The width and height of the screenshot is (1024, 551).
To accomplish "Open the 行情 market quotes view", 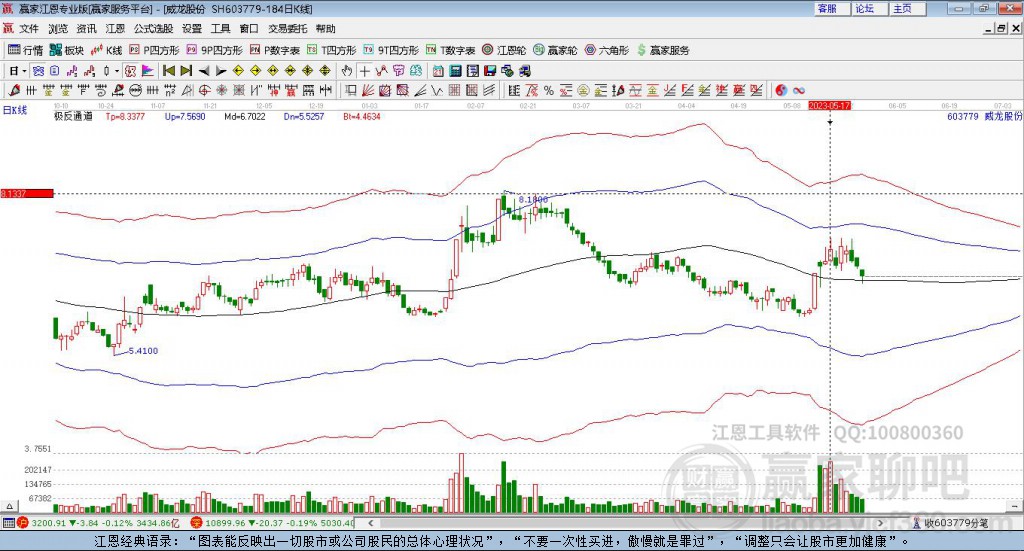I will coord(25,50).
